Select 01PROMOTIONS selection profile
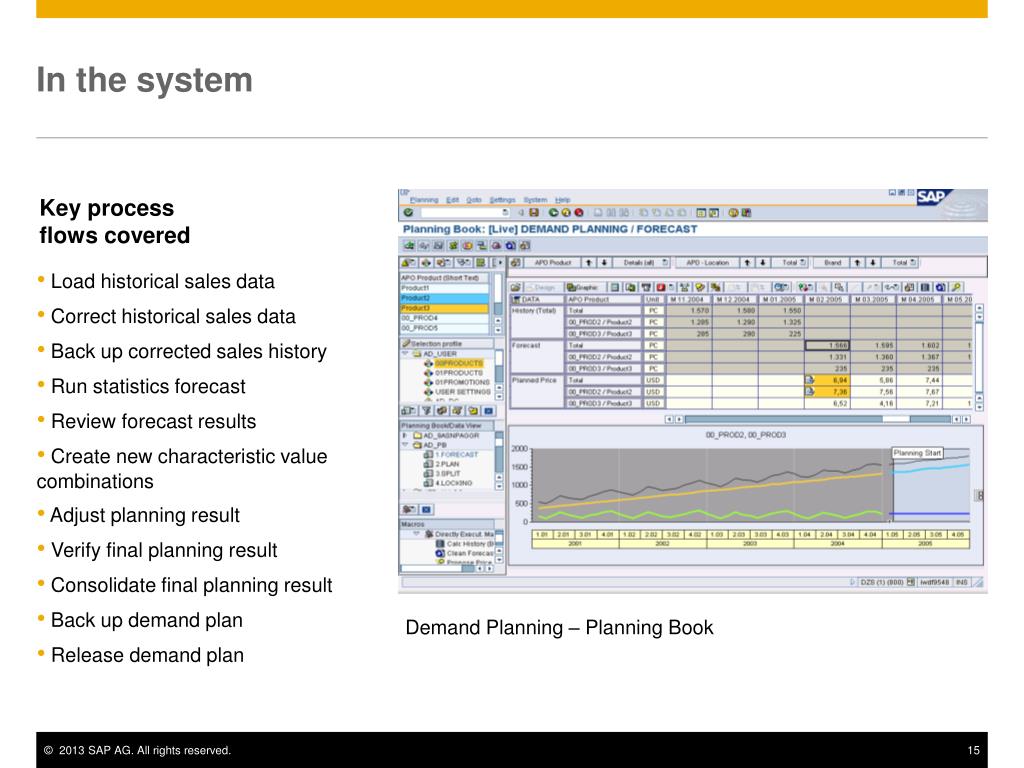This screenshot has width=1024, height=768. click(462, 382)
